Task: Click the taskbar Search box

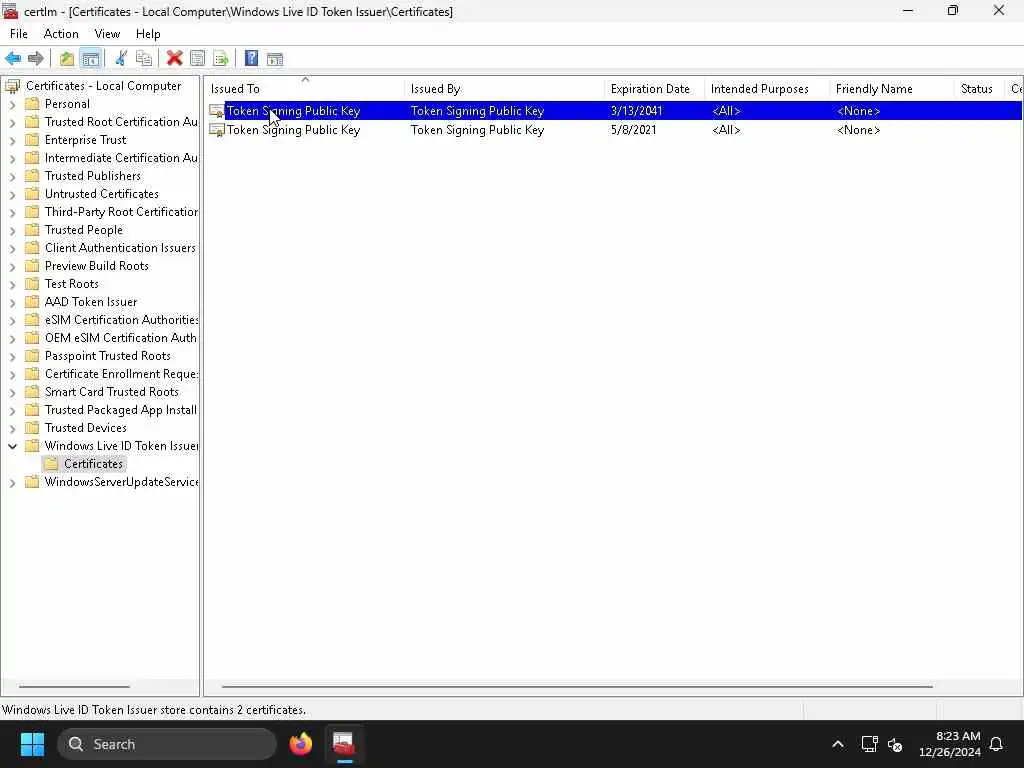Action: 167,744
